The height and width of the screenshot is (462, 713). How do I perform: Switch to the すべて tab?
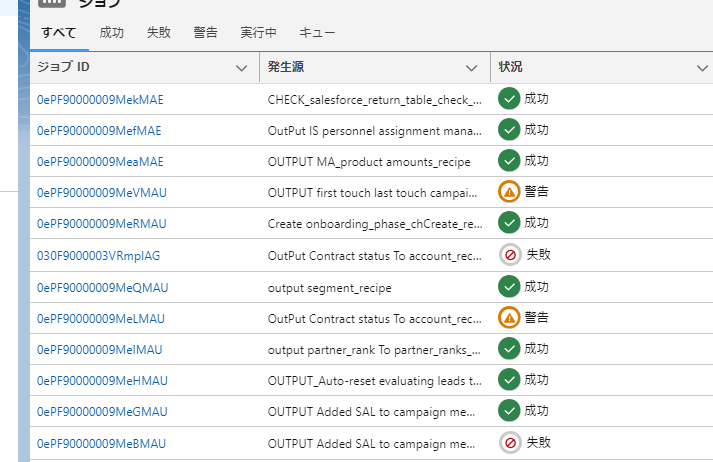point(59,33)
